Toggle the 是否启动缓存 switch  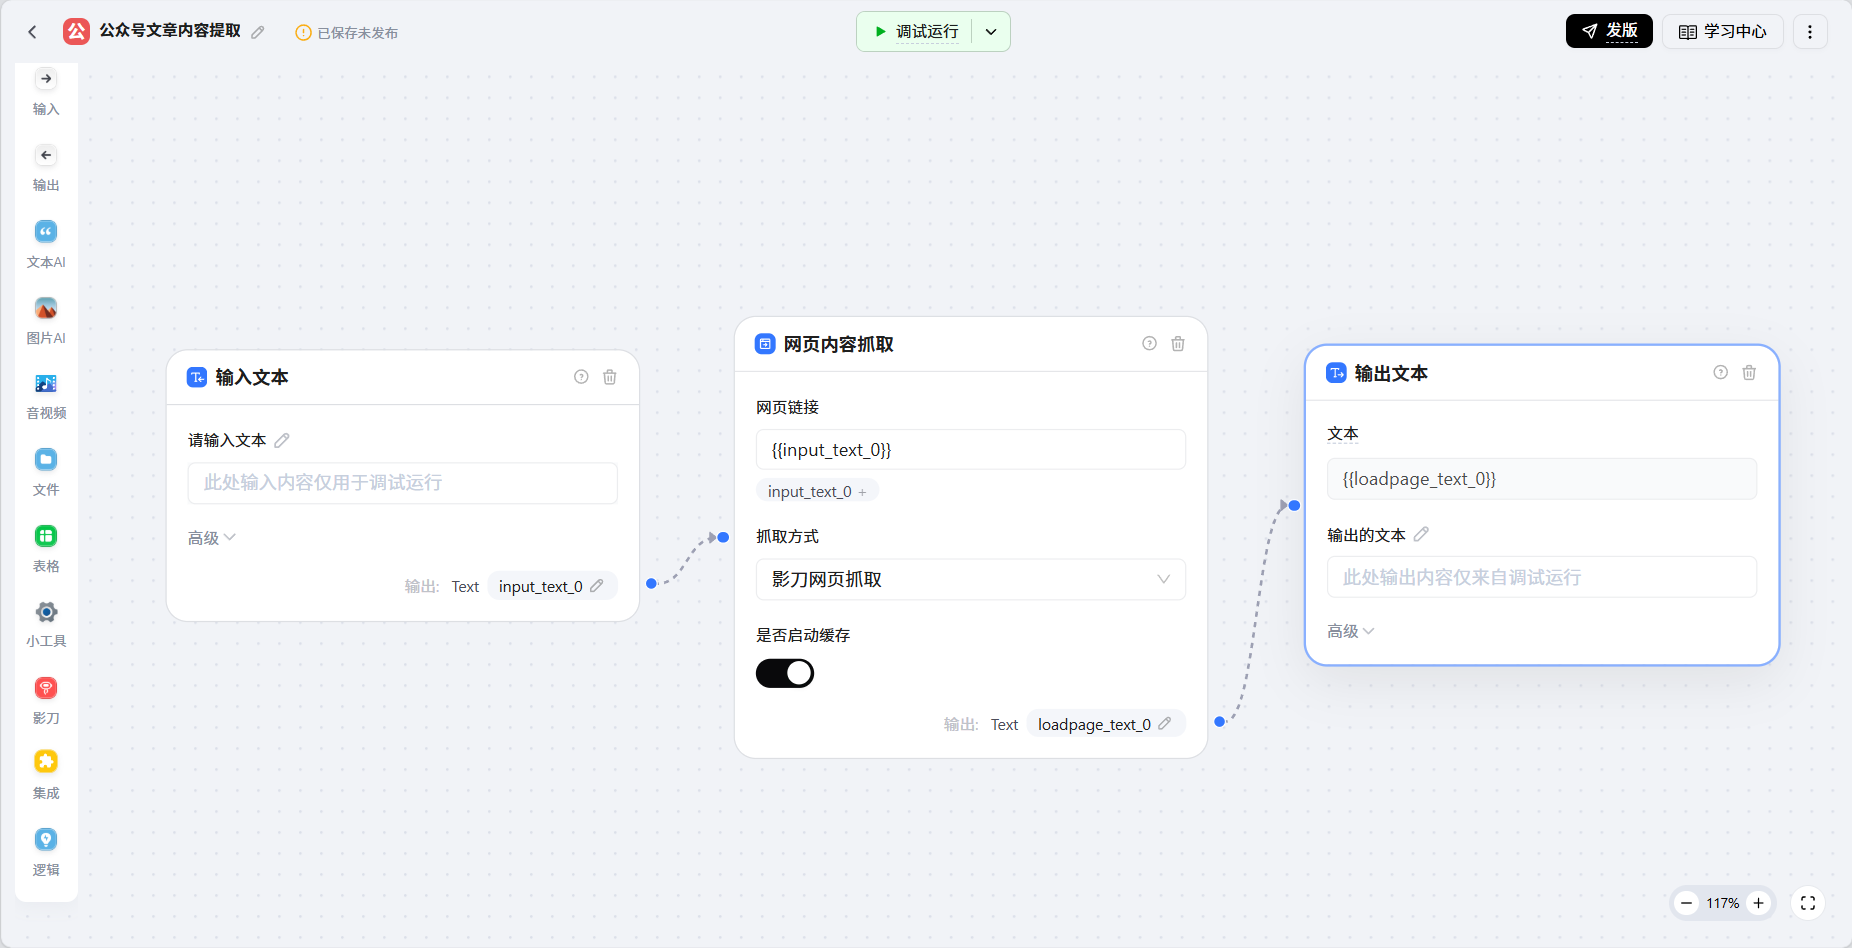(x=785, y=673)
